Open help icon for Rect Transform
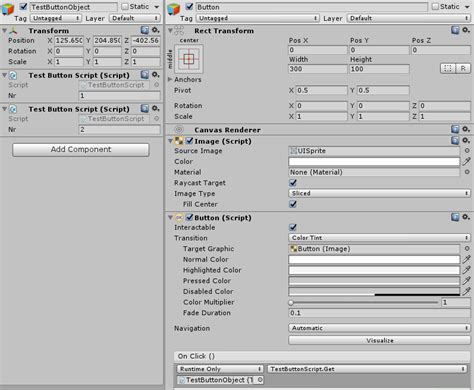Viewport: 474px width, 390px height. coord(455,30)
